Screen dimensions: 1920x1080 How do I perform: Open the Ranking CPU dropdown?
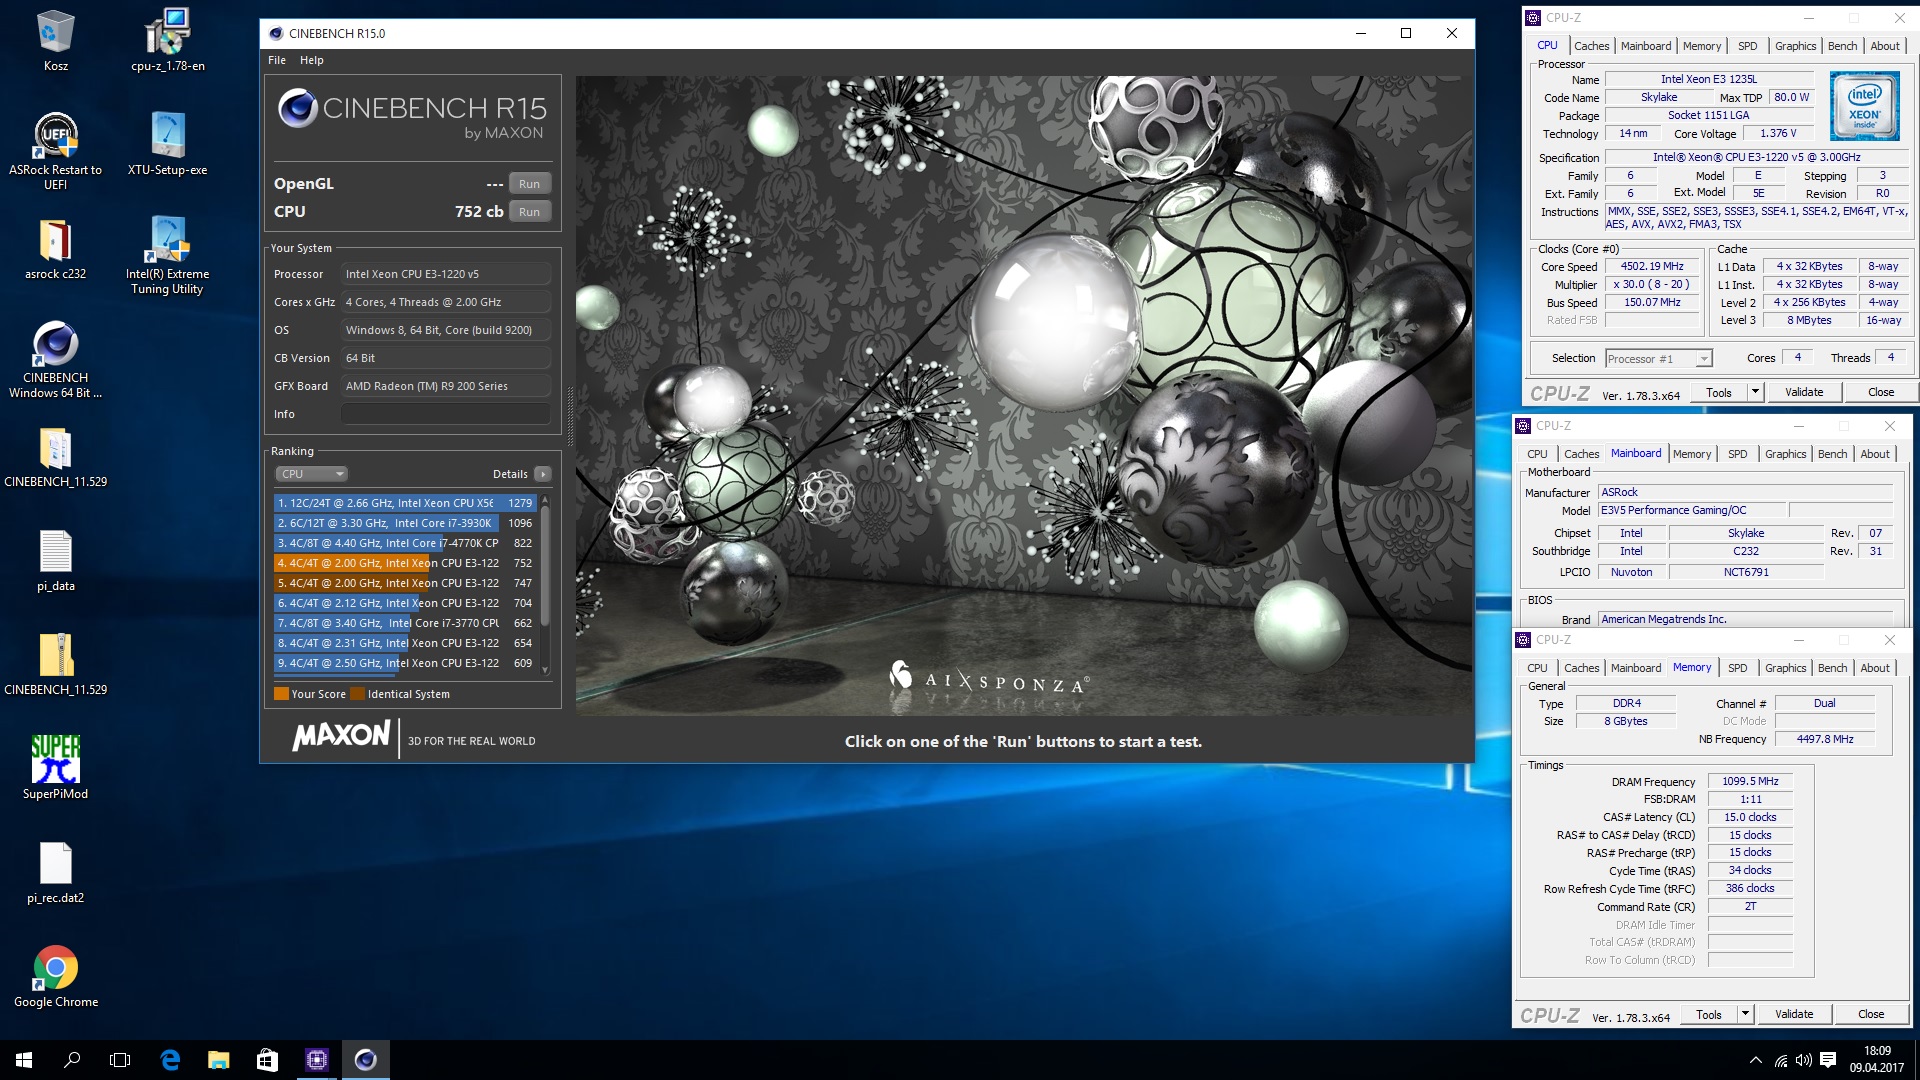click(x=311, y=474)
